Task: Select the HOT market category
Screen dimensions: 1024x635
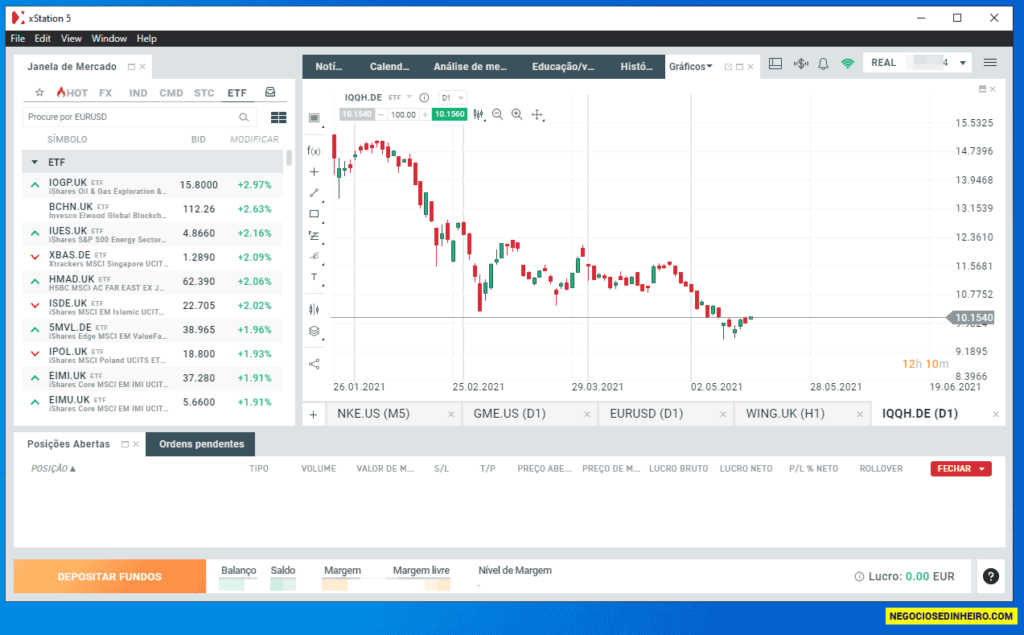Action: pyautogui.click(x=72, y=93)
